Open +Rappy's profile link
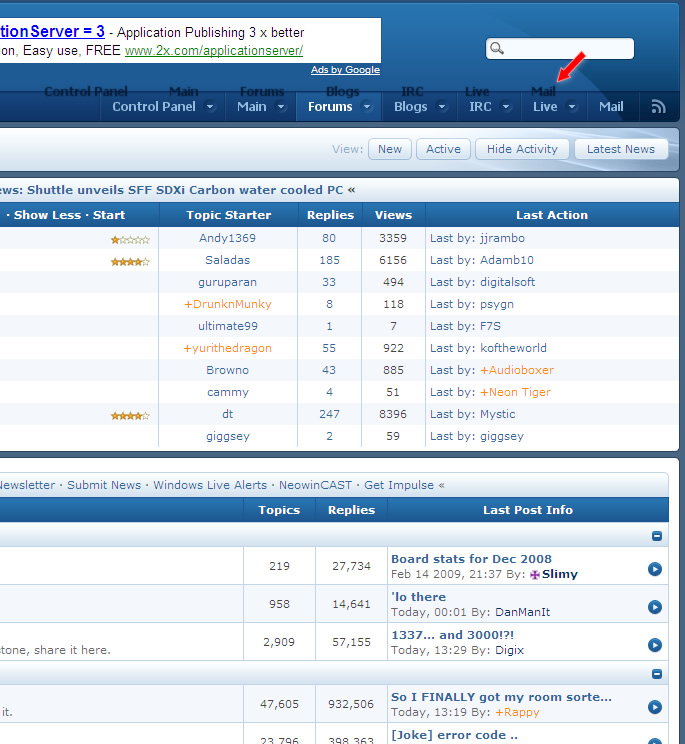685x744 pixels. coord(517,712)
